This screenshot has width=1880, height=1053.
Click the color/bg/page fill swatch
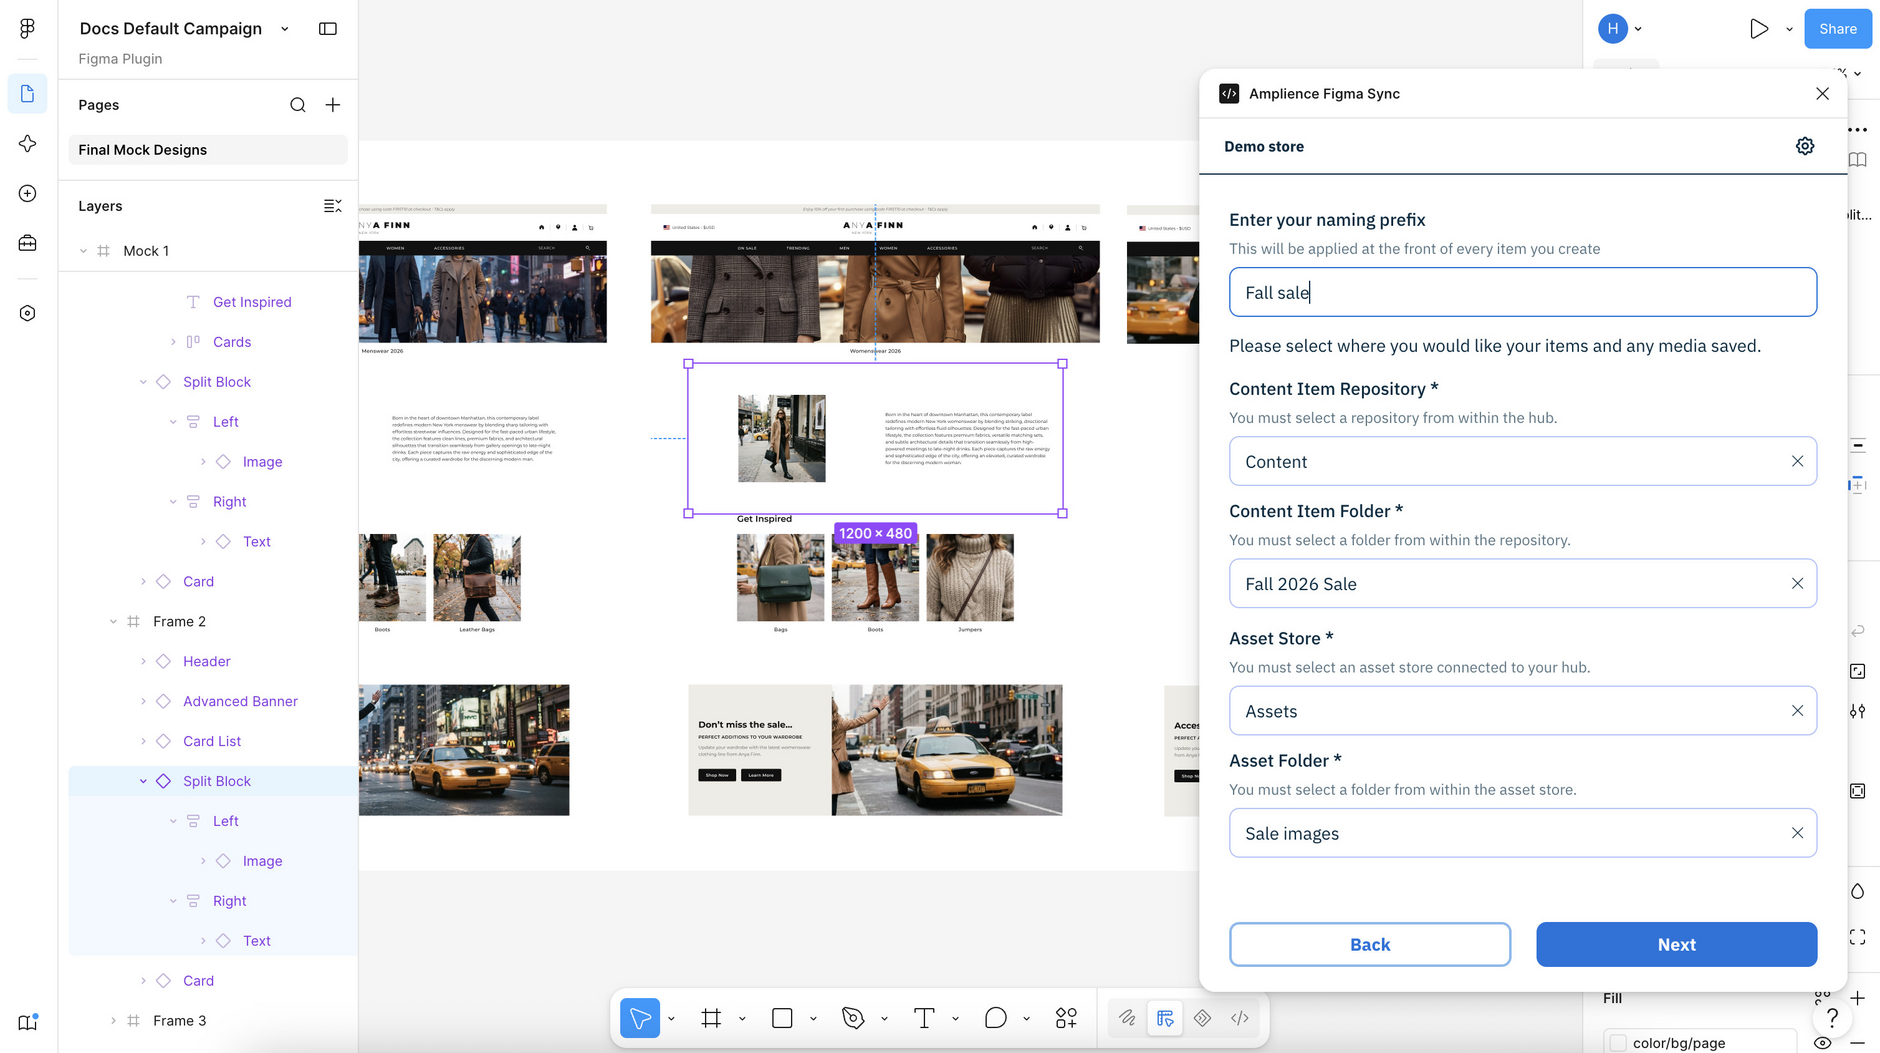(1618, 1043)
